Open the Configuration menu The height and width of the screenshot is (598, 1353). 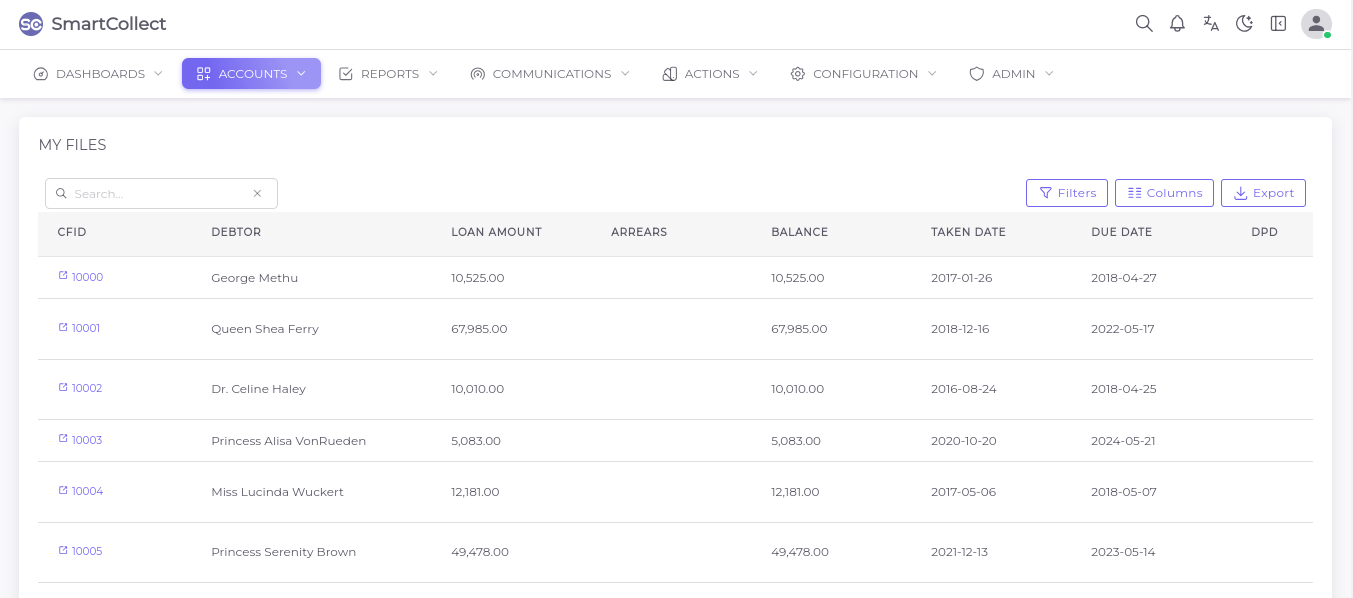pos(863,74)
